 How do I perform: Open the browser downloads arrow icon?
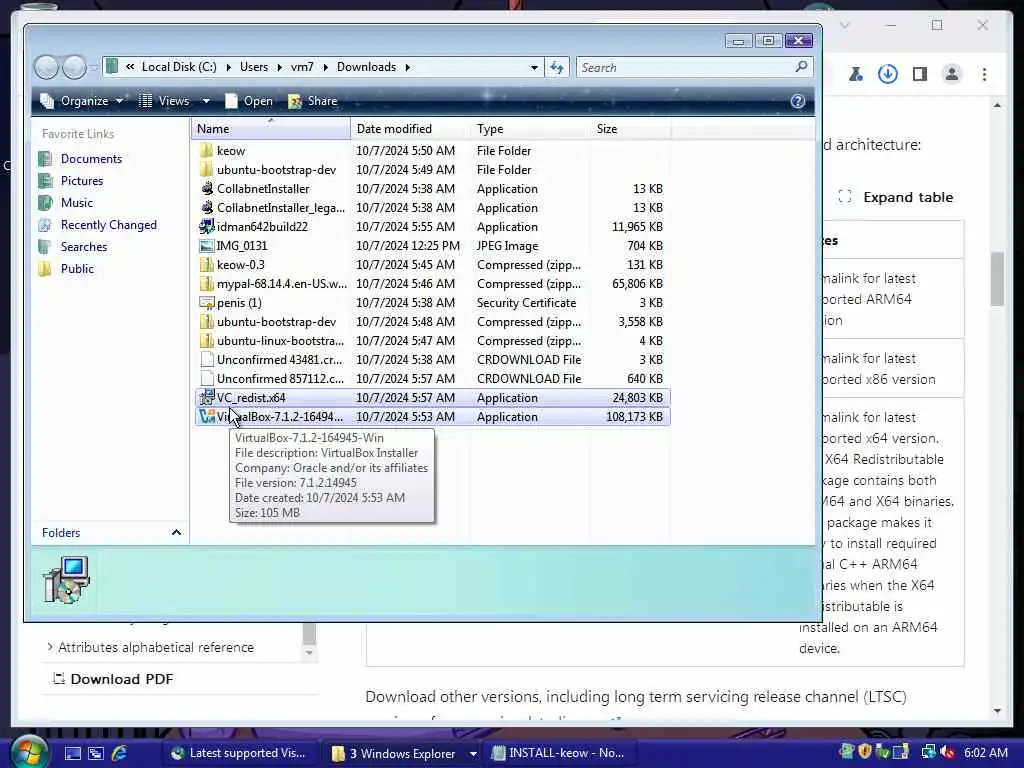888,74
